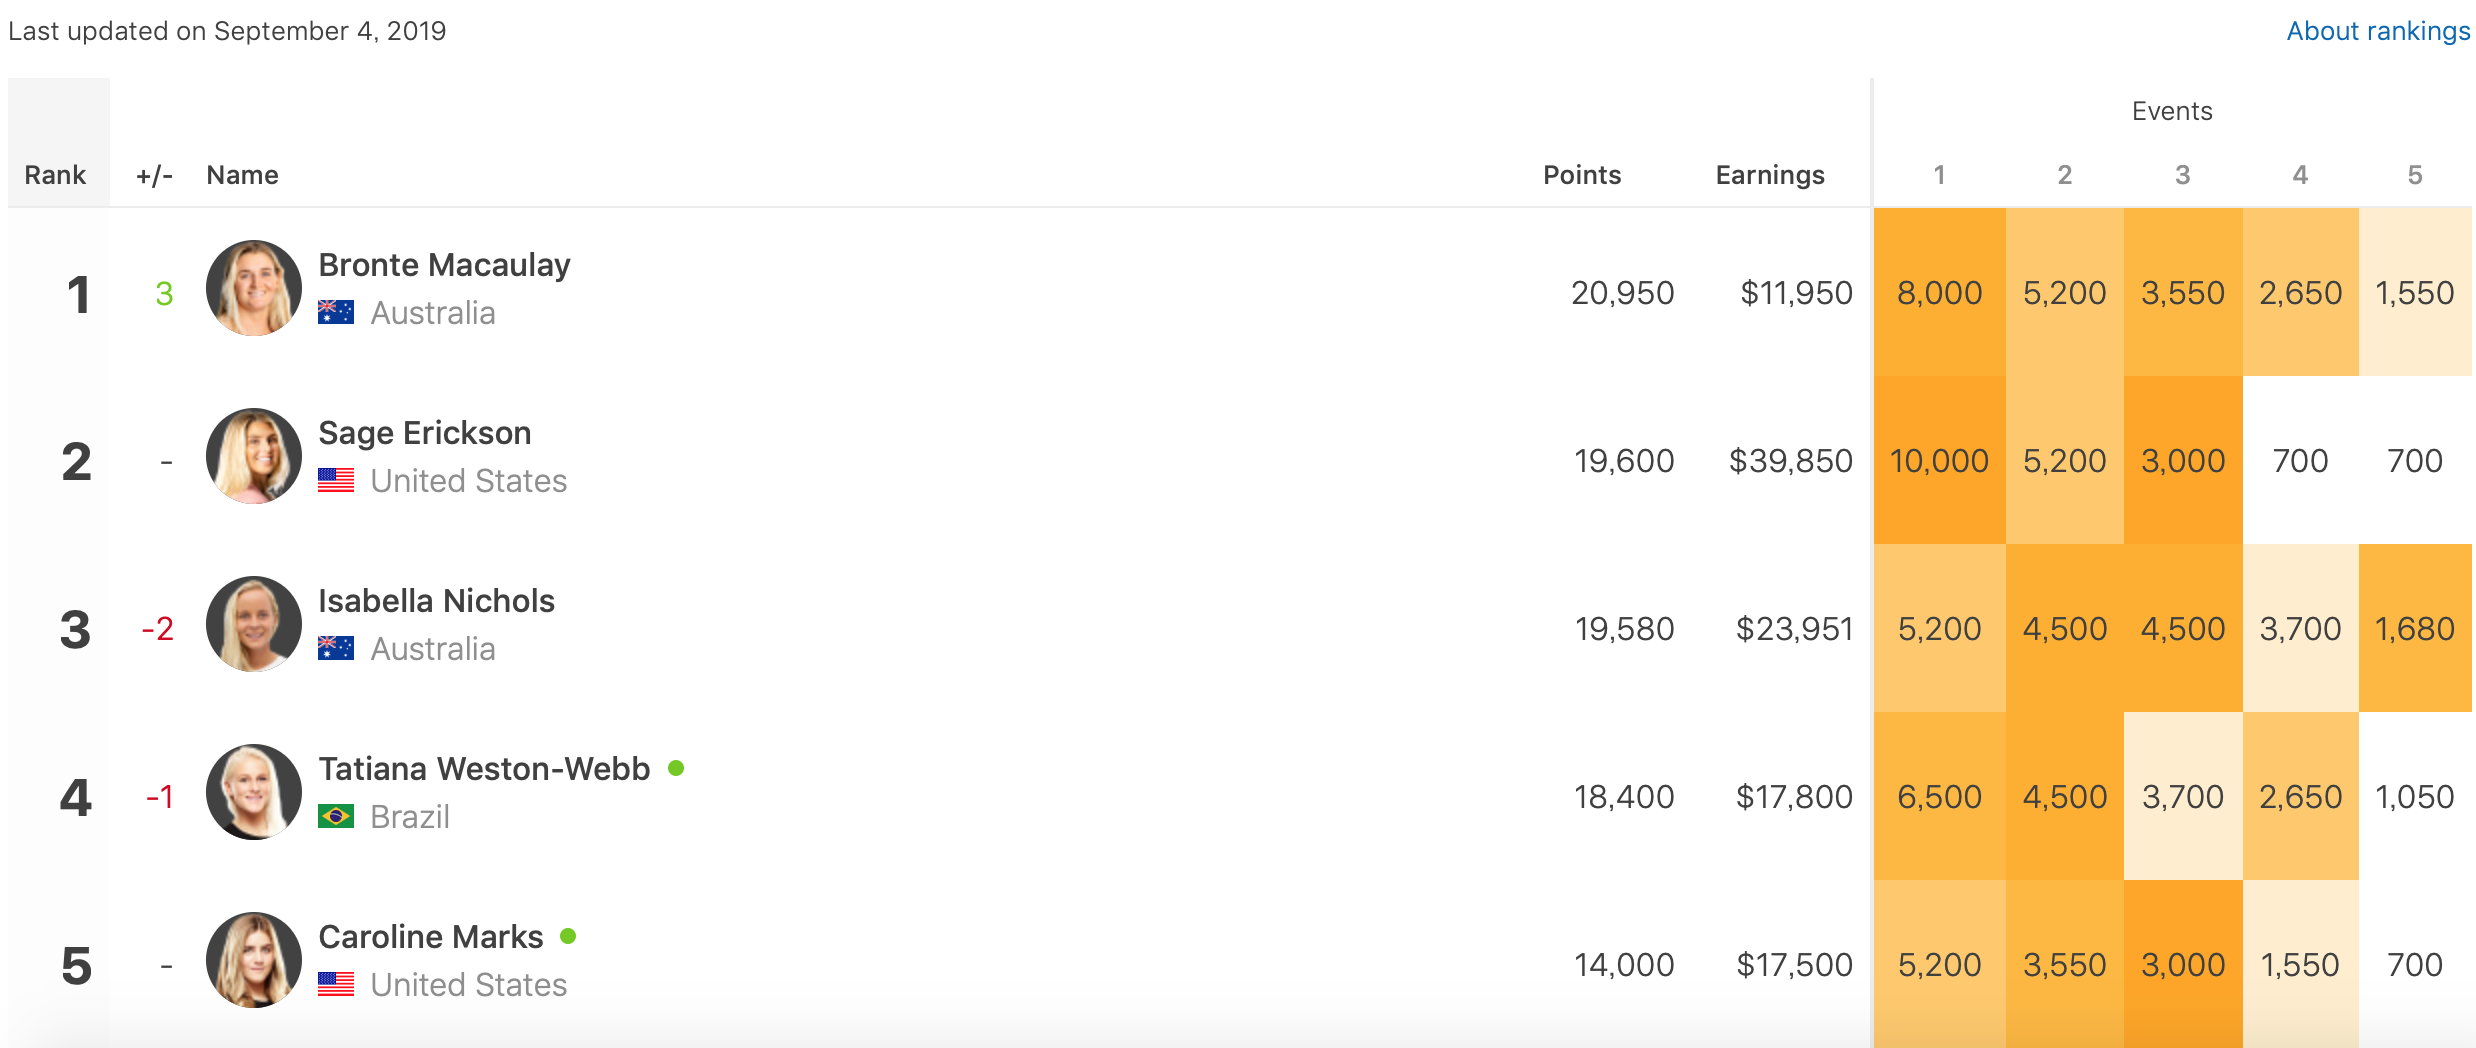Sort by the Earnings column header
The image size is (2476, 1048).
pyautogui.click(x=1769, y=175)
